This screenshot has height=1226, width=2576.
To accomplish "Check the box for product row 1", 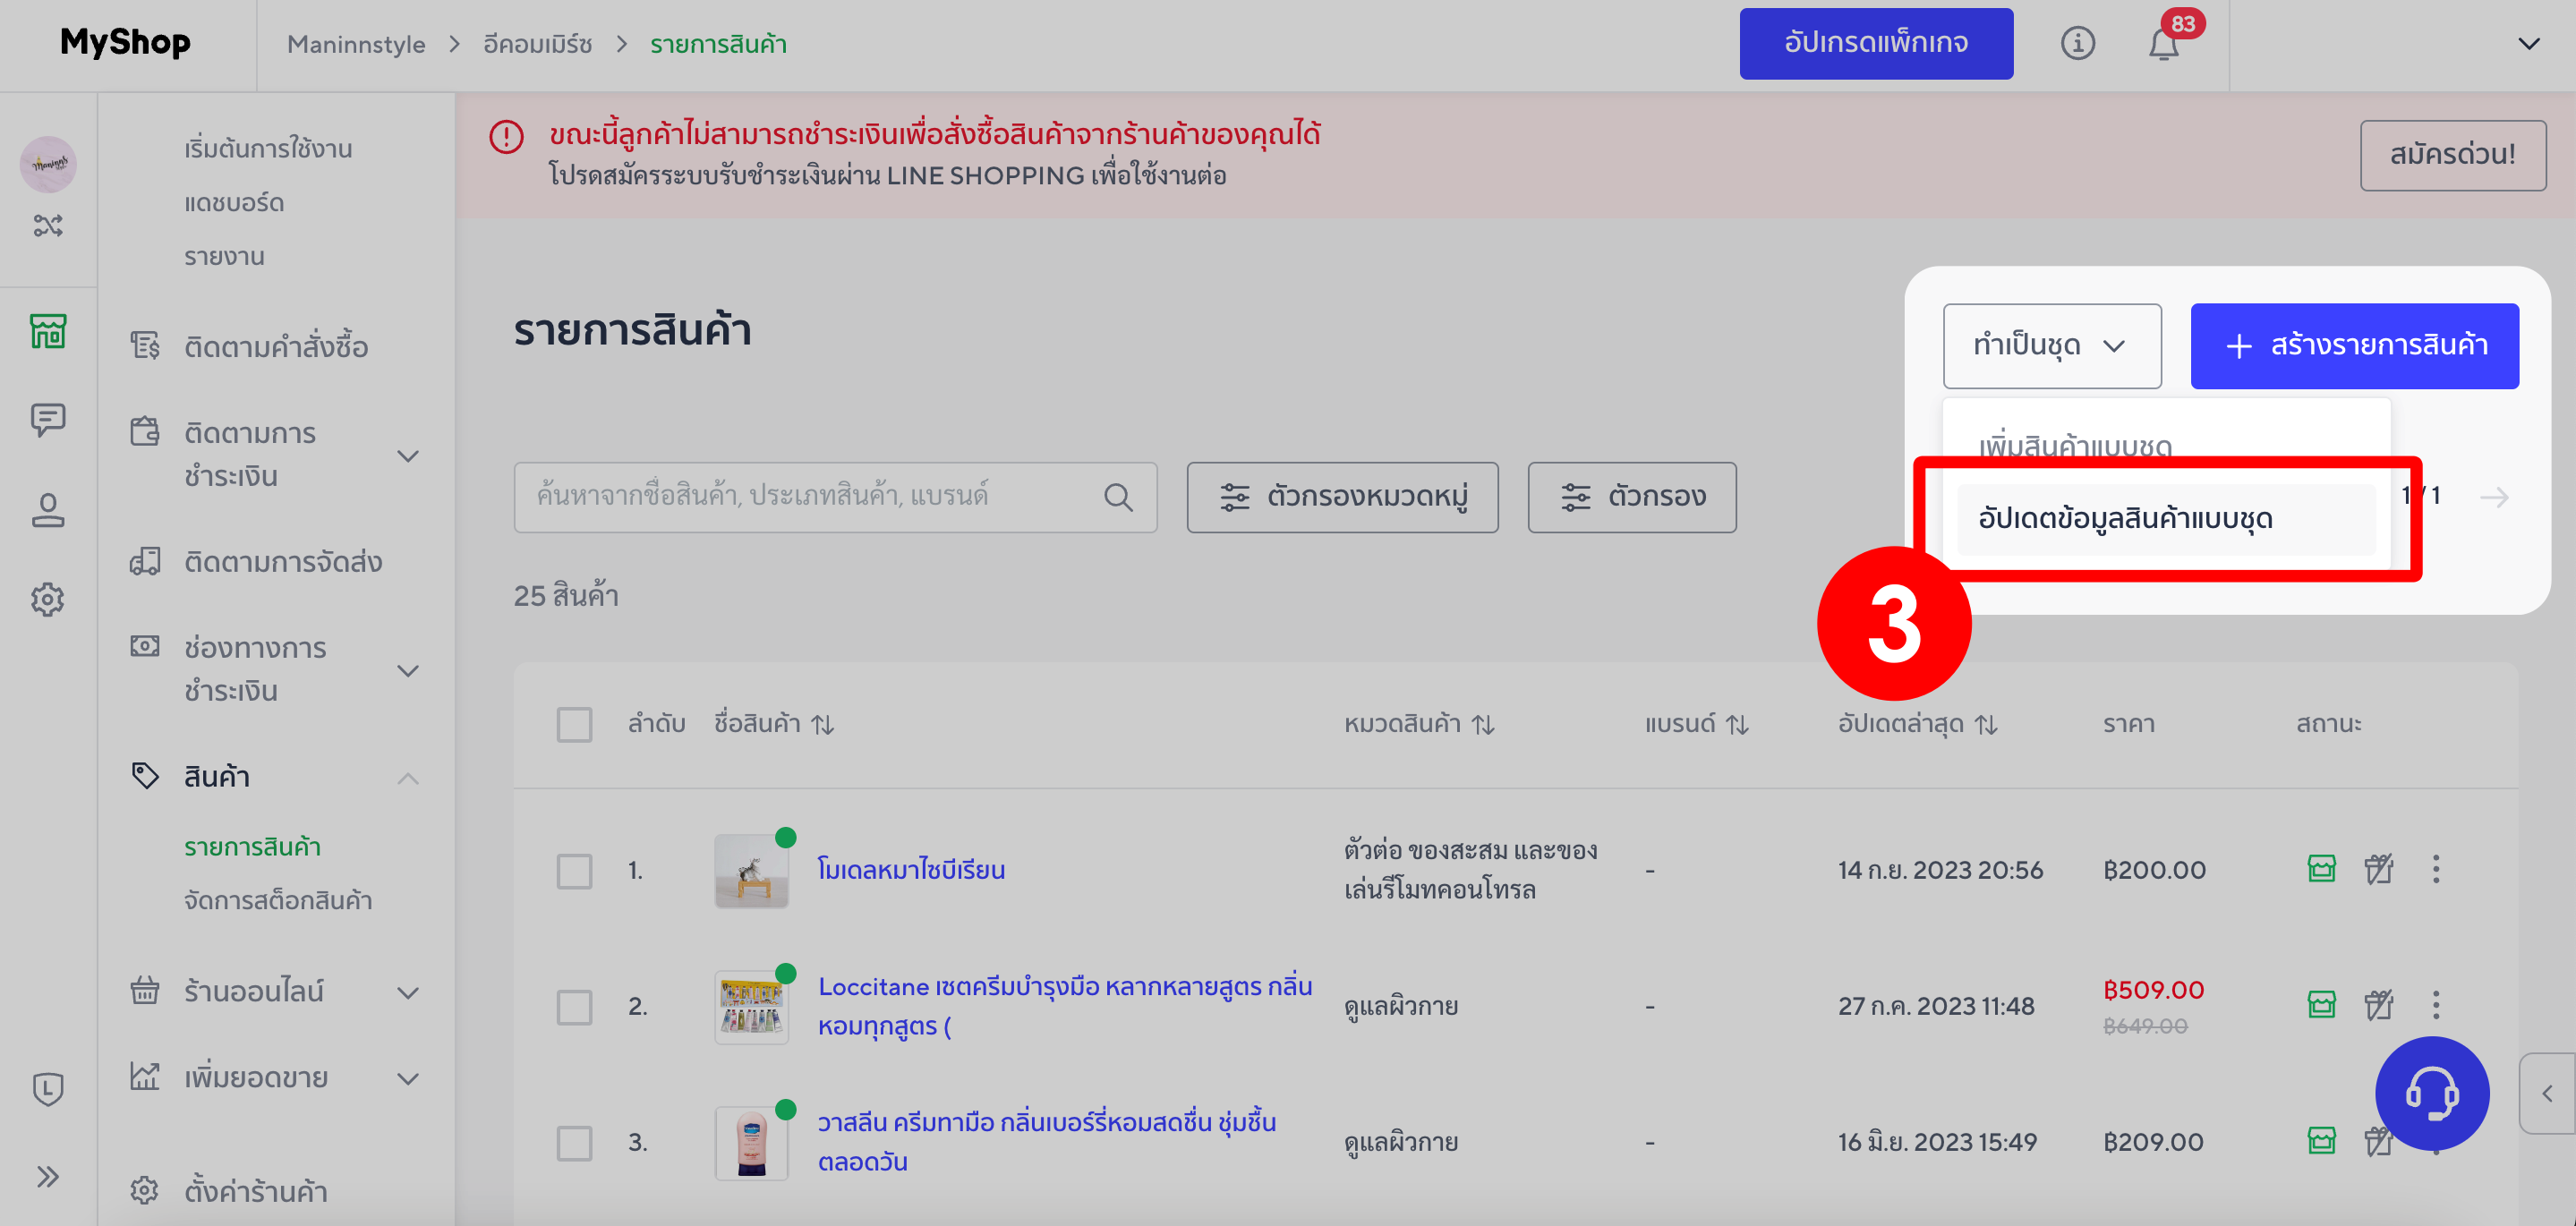I will (x=574, y=871).
